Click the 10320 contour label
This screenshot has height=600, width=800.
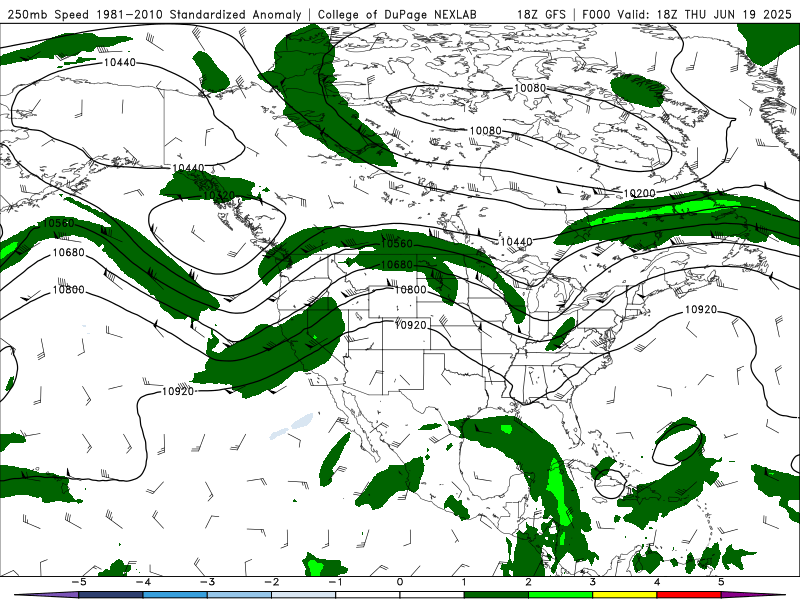click(x=219, y=195)
